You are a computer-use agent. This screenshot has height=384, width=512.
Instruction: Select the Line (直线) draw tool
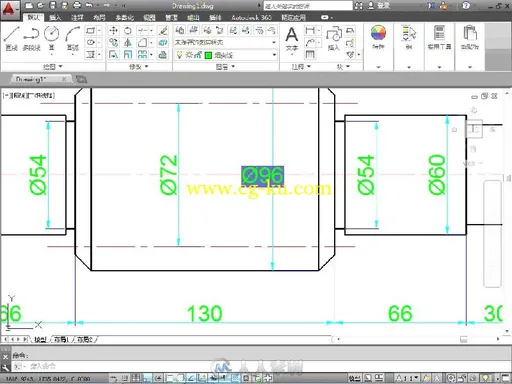pos(11,38)
